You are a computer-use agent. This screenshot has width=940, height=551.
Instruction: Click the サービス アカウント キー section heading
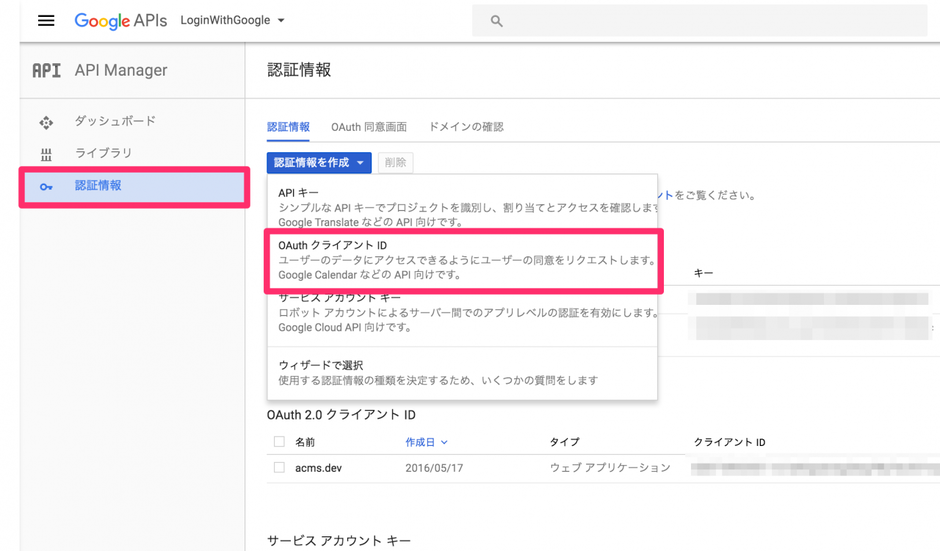pyautogui.click(x=339, y=541)
